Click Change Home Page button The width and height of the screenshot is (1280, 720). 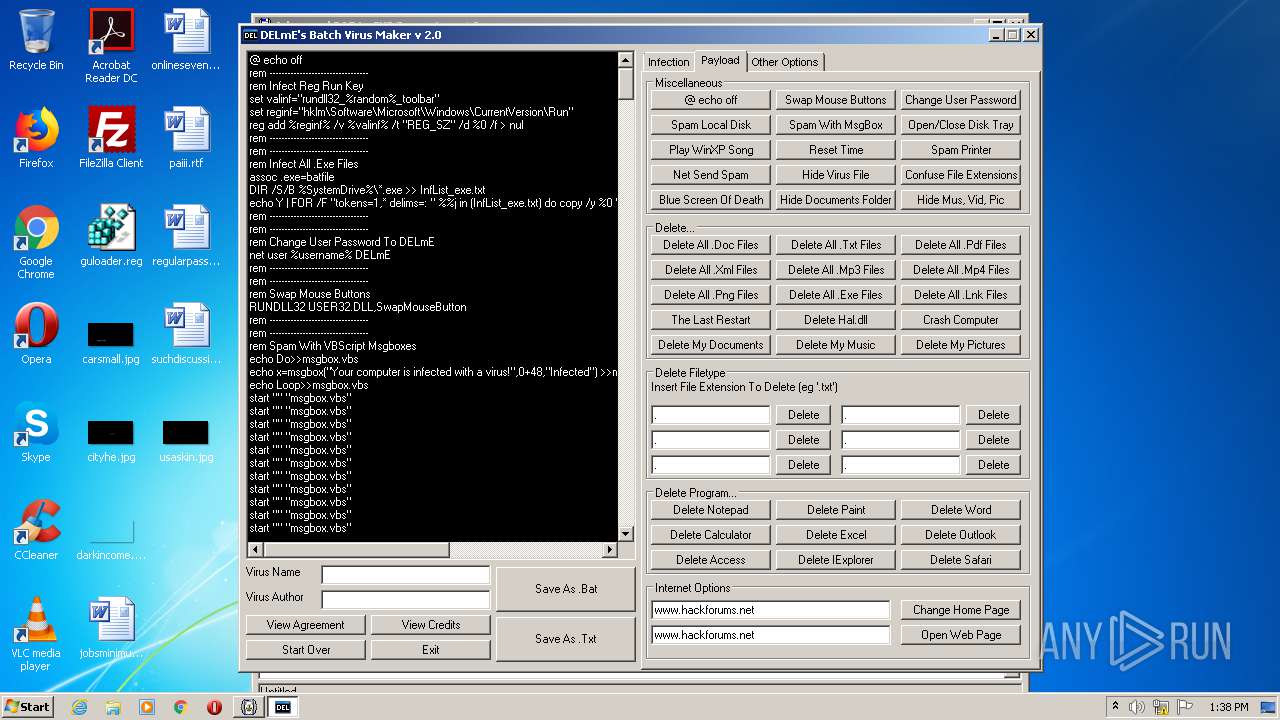(961, 610)
